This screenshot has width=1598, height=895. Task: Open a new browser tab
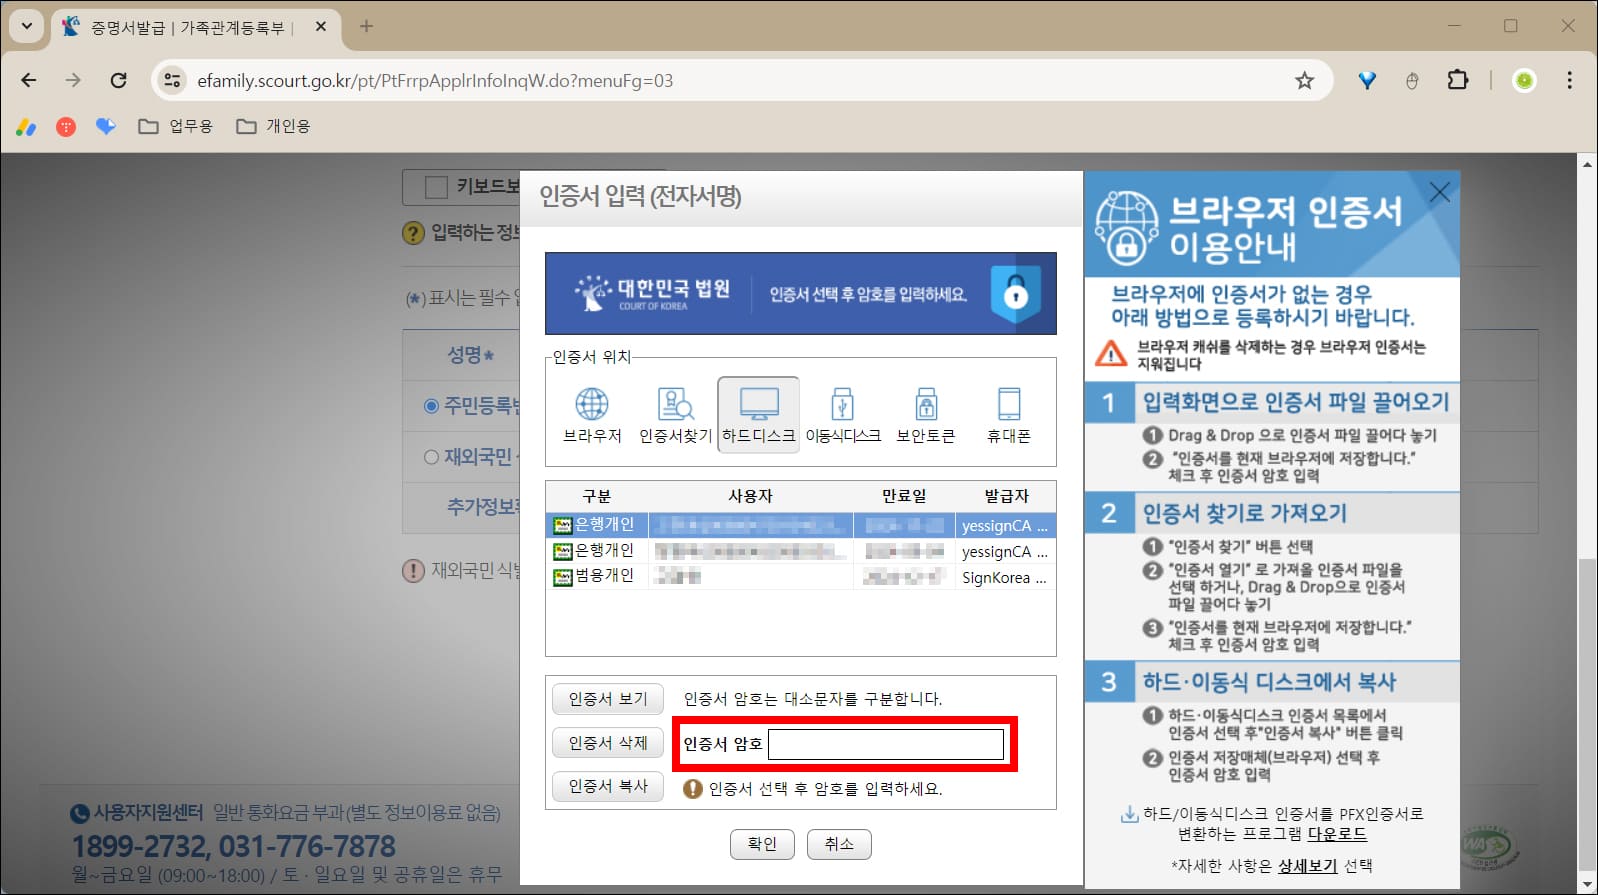pos(366,26)
